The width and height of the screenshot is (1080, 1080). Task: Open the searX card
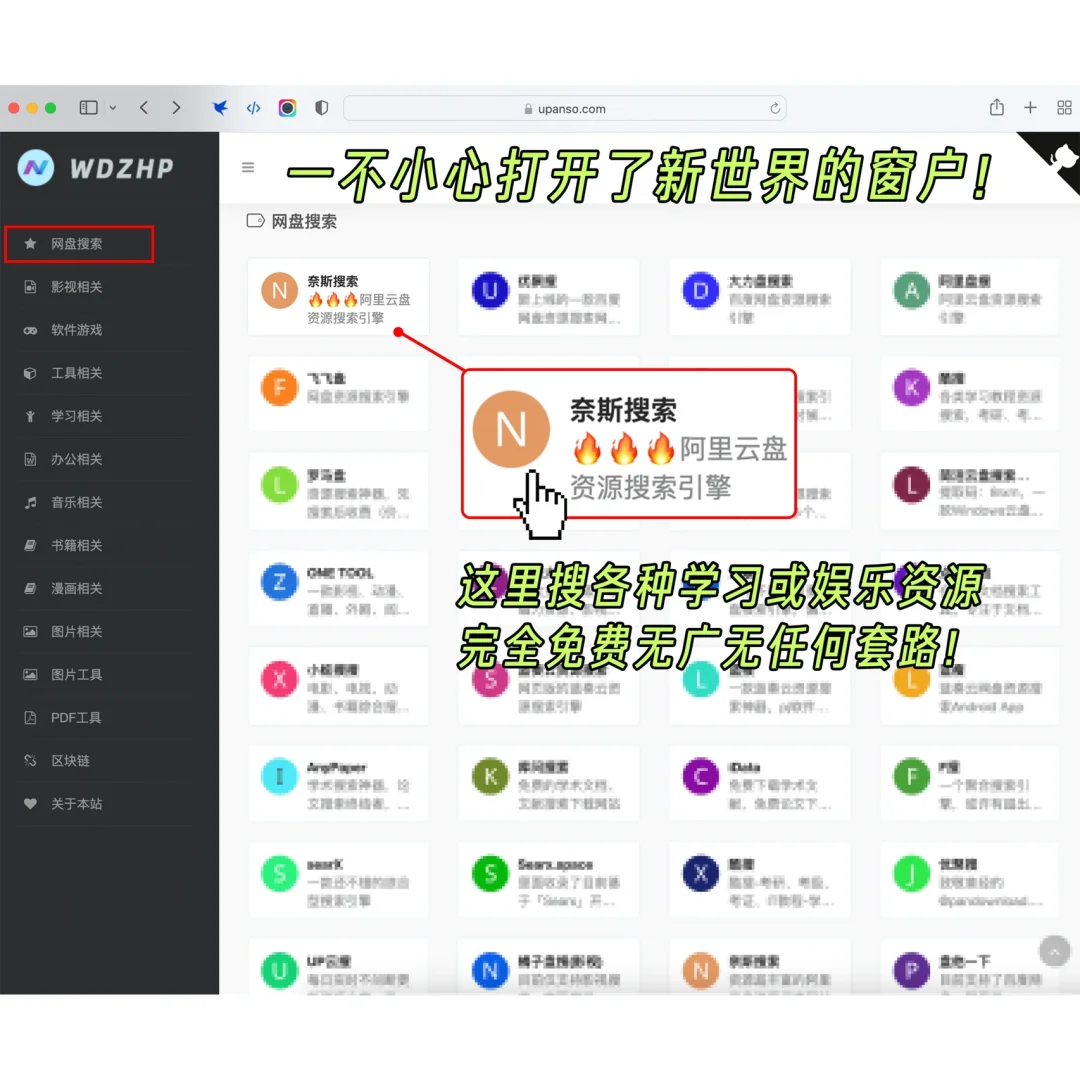point(338,880)
